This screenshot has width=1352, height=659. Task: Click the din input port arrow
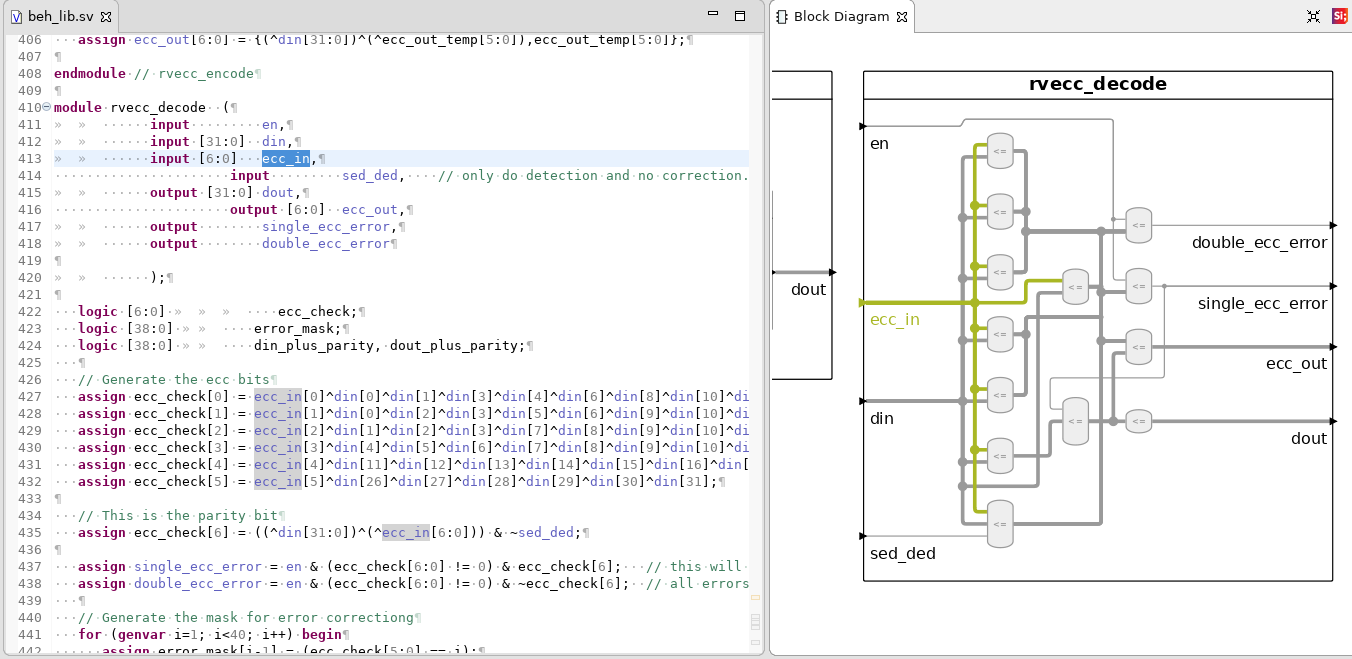(862, 401)
